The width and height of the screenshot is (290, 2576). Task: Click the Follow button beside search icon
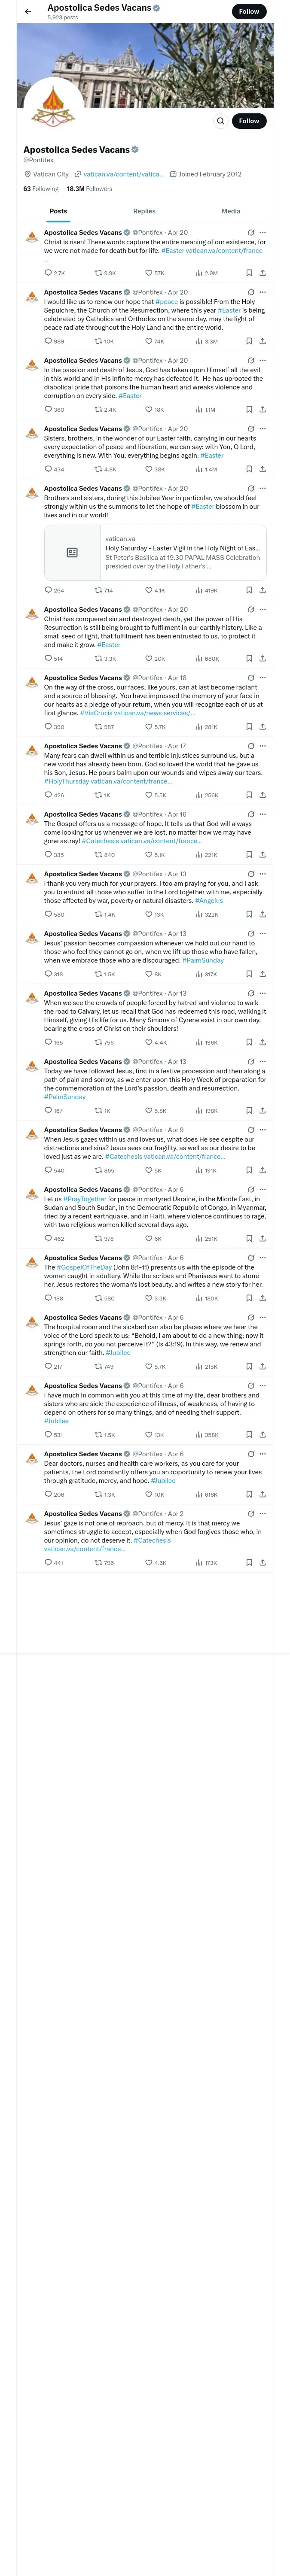(249, 121)
